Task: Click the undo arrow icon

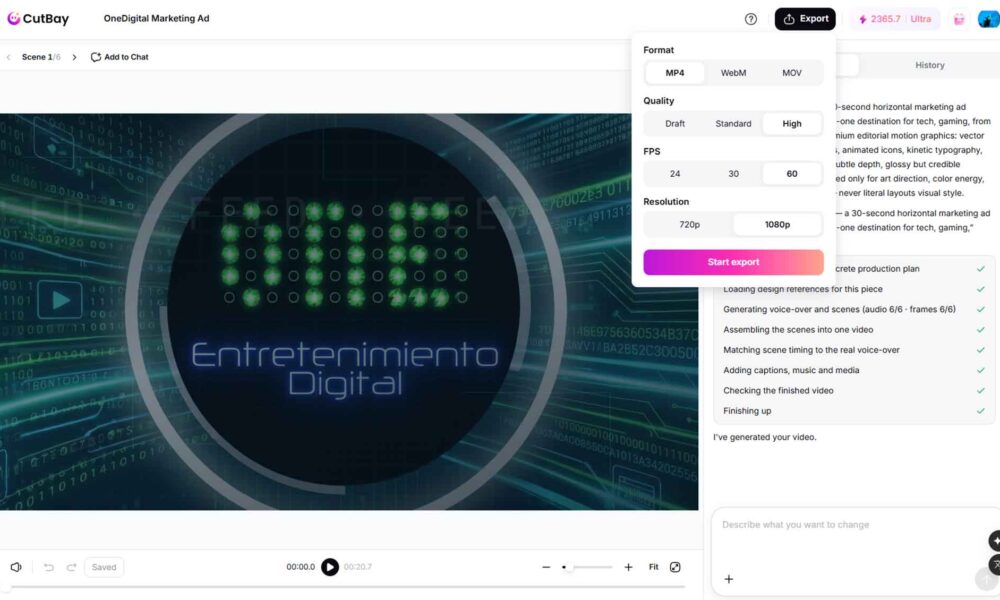Action: click(x=48, y=567)
